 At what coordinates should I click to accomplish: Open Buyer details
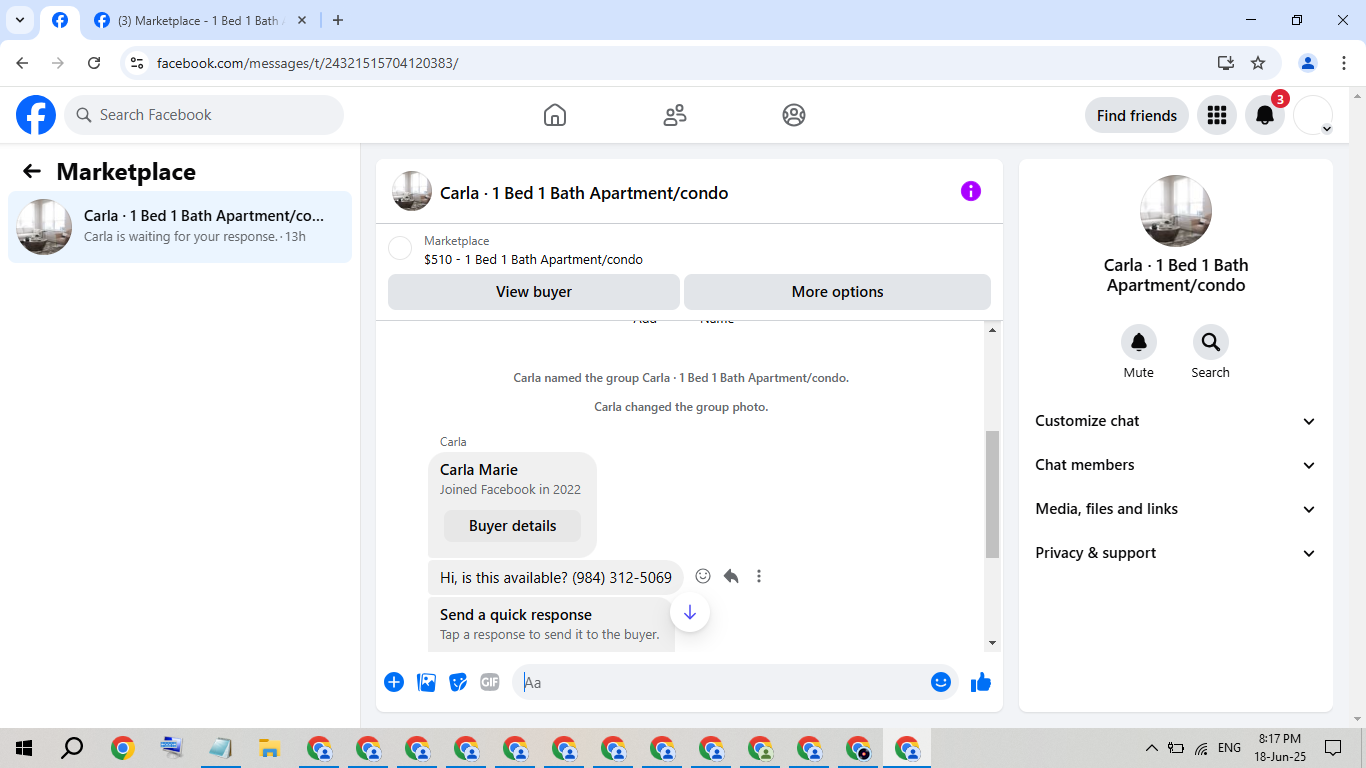[x=512, y=526]
